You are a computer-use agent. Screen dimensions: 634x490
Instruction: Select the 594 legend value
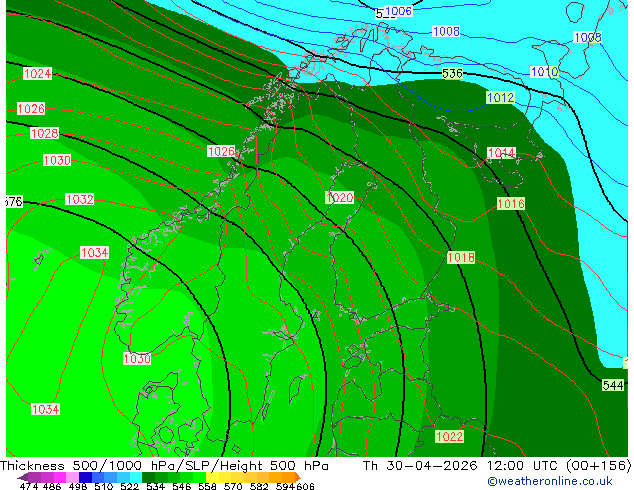click(285, 486)
